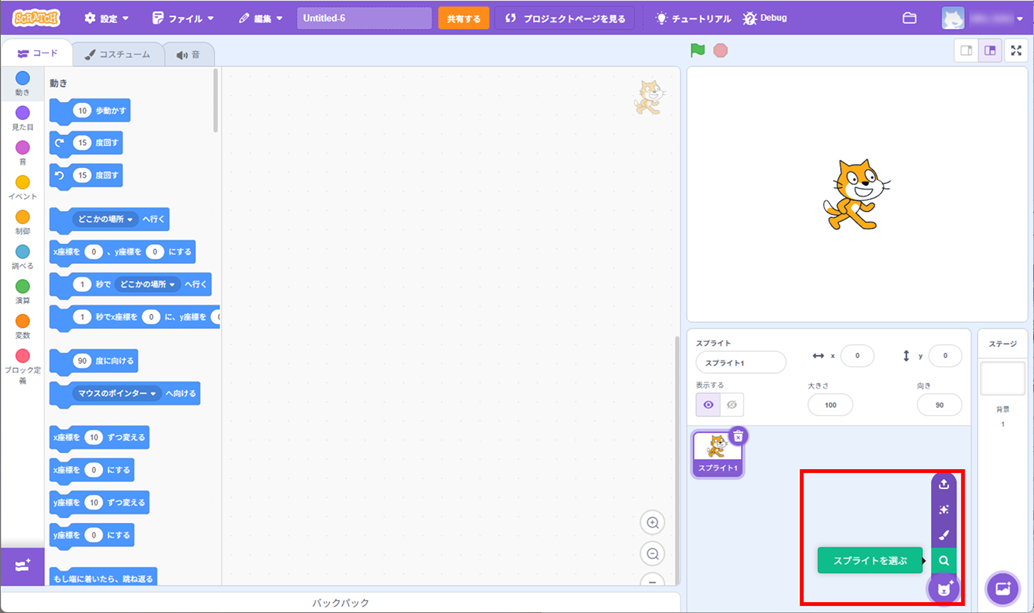This screenshot has width=1034, height=613.
Task: Select the 見た目 purple block category
Action: tap(22, 117)
